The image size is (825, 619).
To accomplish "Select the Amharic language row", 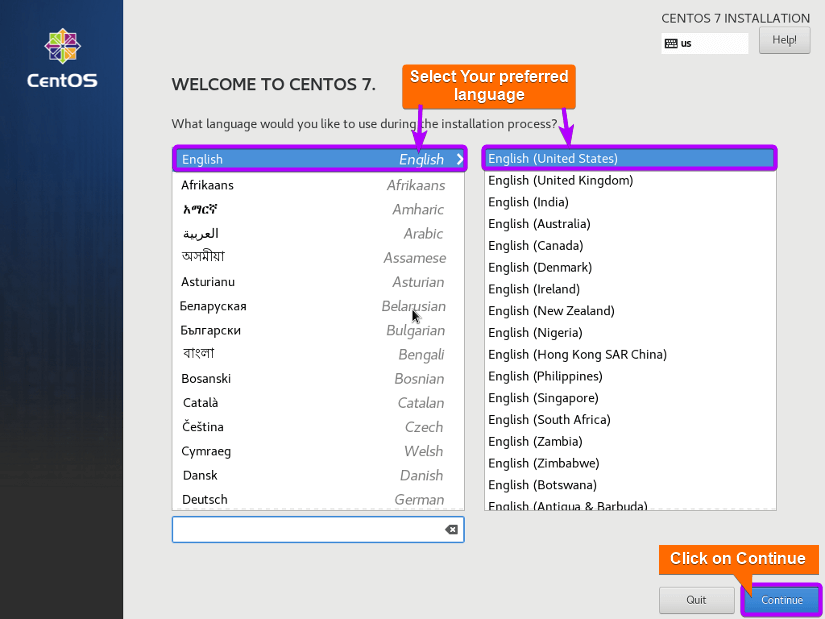I will (318, 209).
